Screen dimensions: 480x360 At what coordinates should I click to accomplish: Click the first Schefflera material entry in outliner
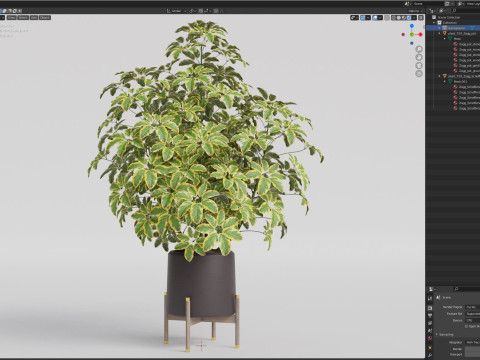pyautogui.click(x=467, y=87)
